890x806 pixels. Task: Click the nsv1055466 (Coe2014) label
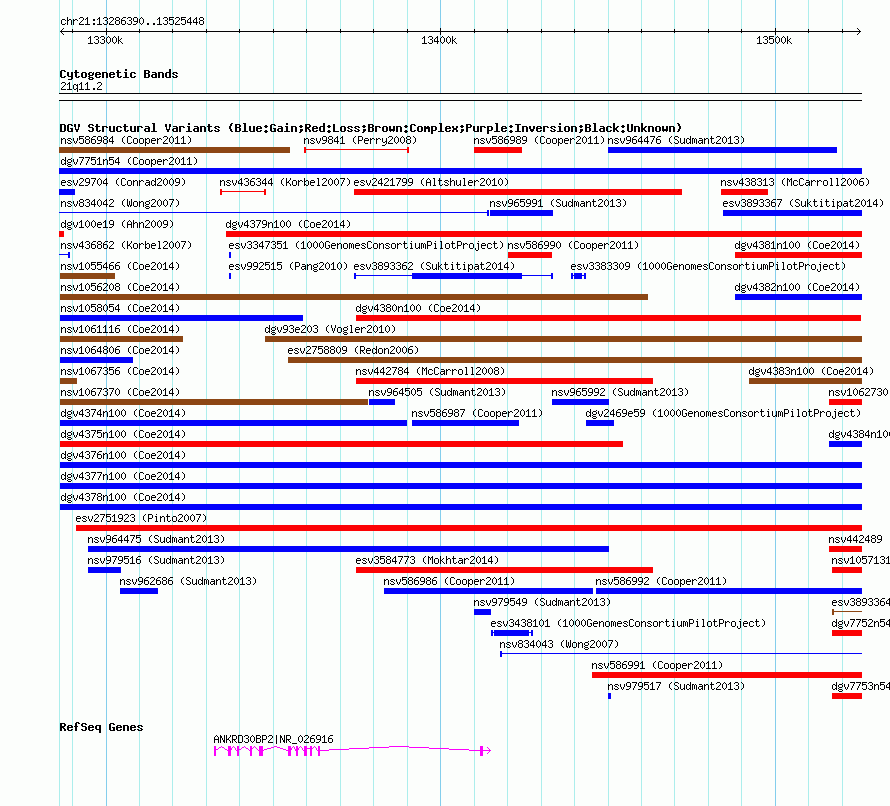pyautogui.click(x=120, y=266)
